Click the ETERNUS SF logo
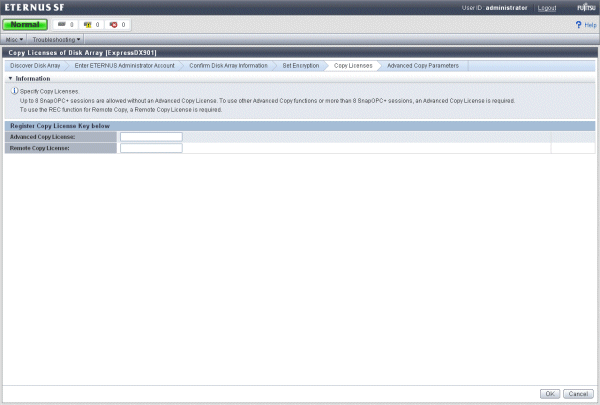The width and height of the screenshot is (600, 405). coord(34,7)
